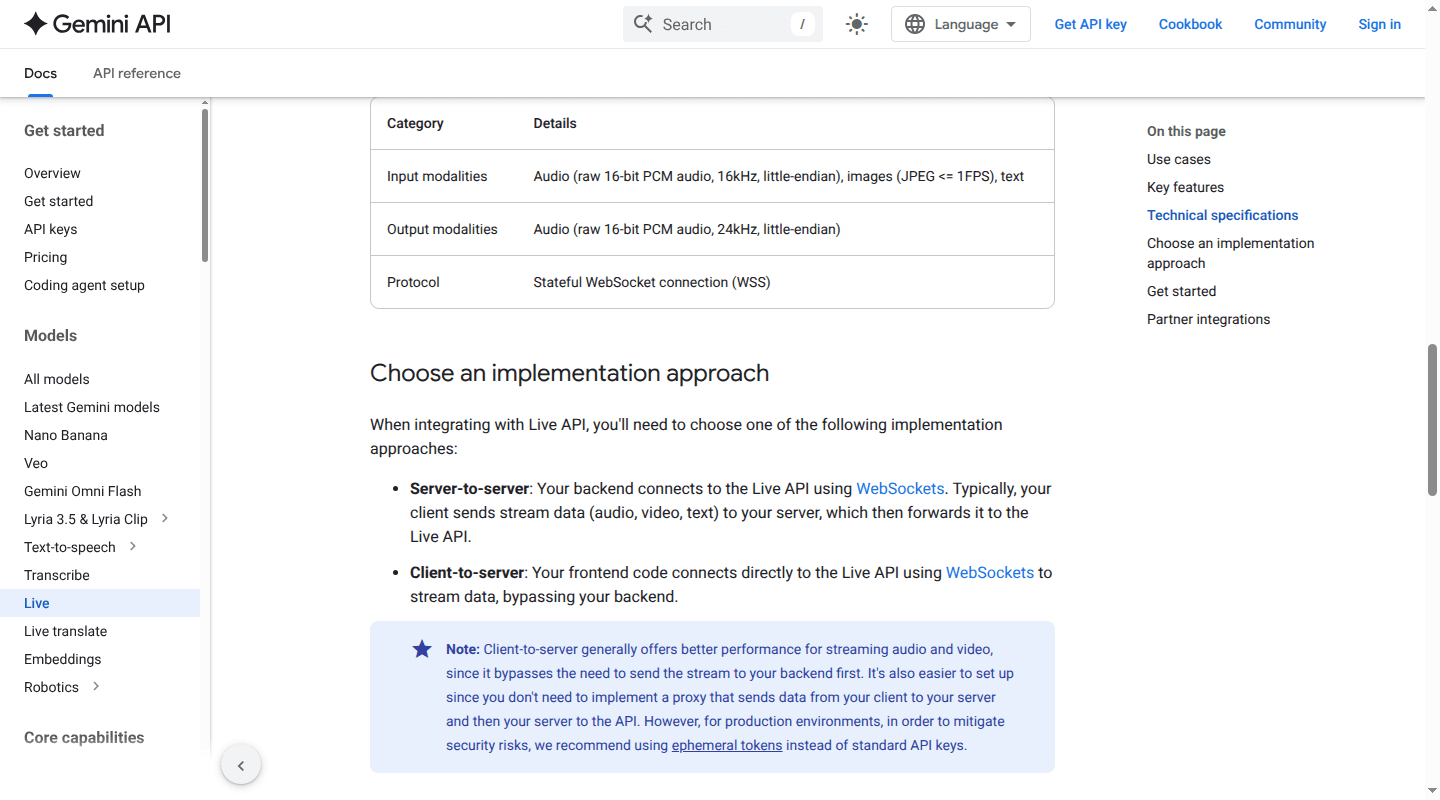The width and height of the screenshot is (1440, 800).
Task: Open the Live translate sidebar entry
Action: click(x=65, y=631)
